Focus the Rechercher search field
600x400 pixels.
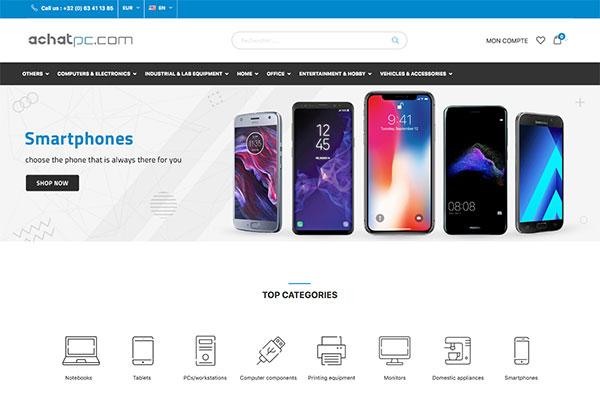click(x=312, y=40)
